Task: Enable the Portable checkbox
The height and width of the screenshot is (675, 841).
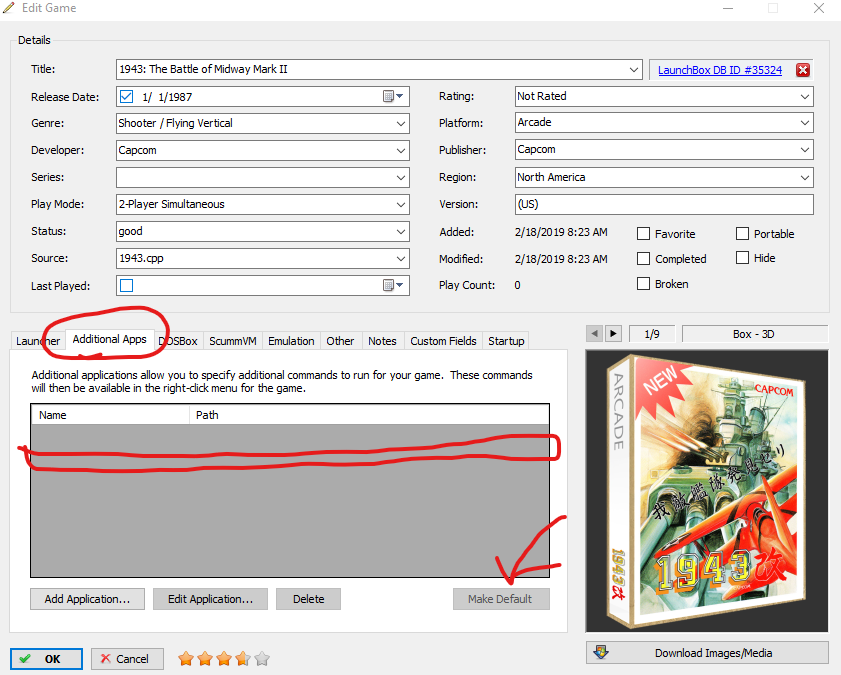Action: [742, 234]
